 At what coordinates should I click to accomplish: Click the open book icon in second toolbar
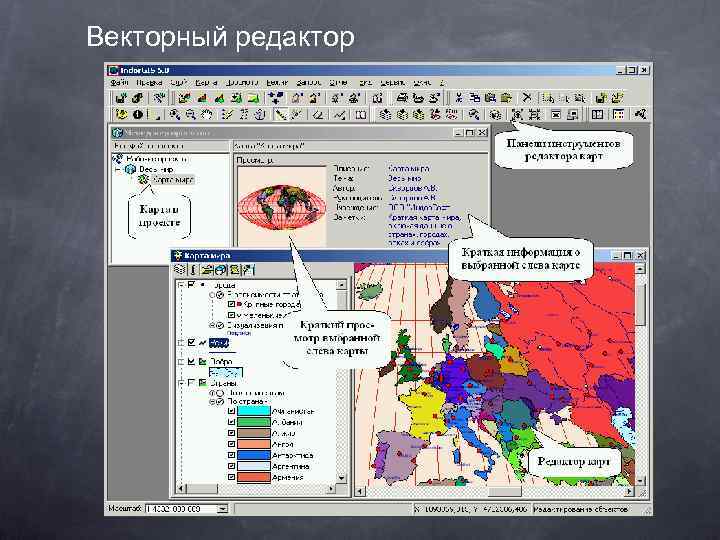[361, 114]
